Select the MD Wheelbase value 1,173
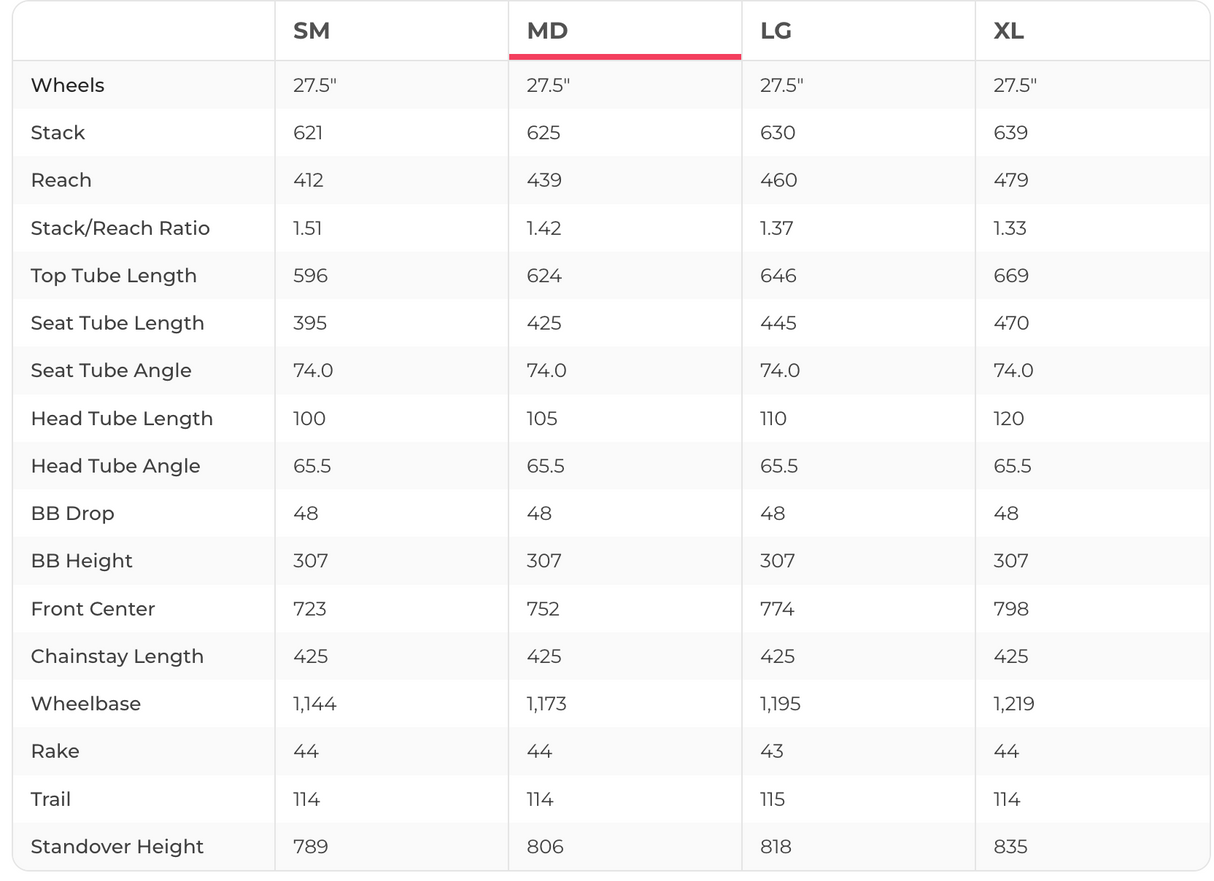The height and width of the screenshot is (881, 1214). (x=546, y=704)
